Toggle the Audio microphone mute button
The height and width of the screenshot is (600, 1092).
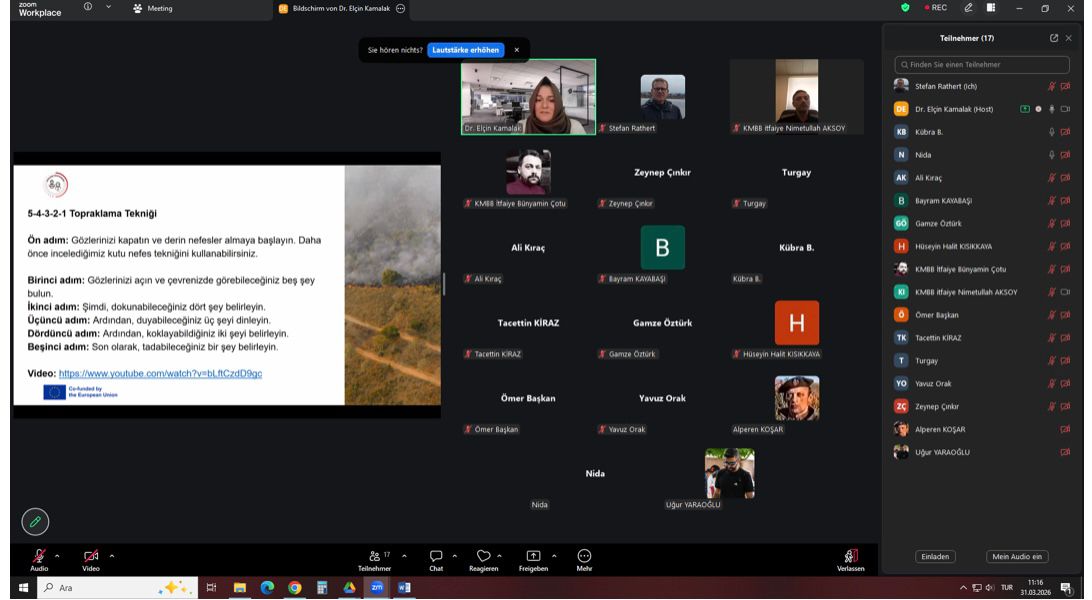coord(38,556)
